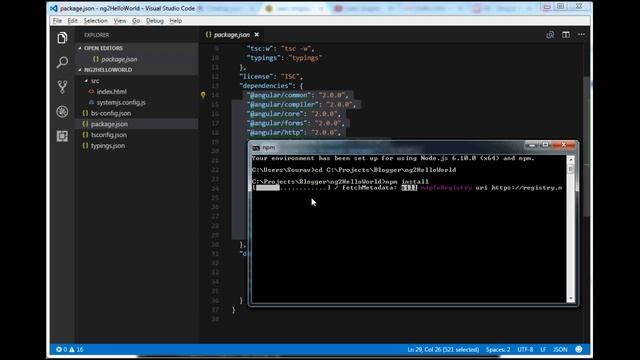This screenshot has width=640, height=360.
Task: Click the "license": "ISC" line
Action: point(271,76)
